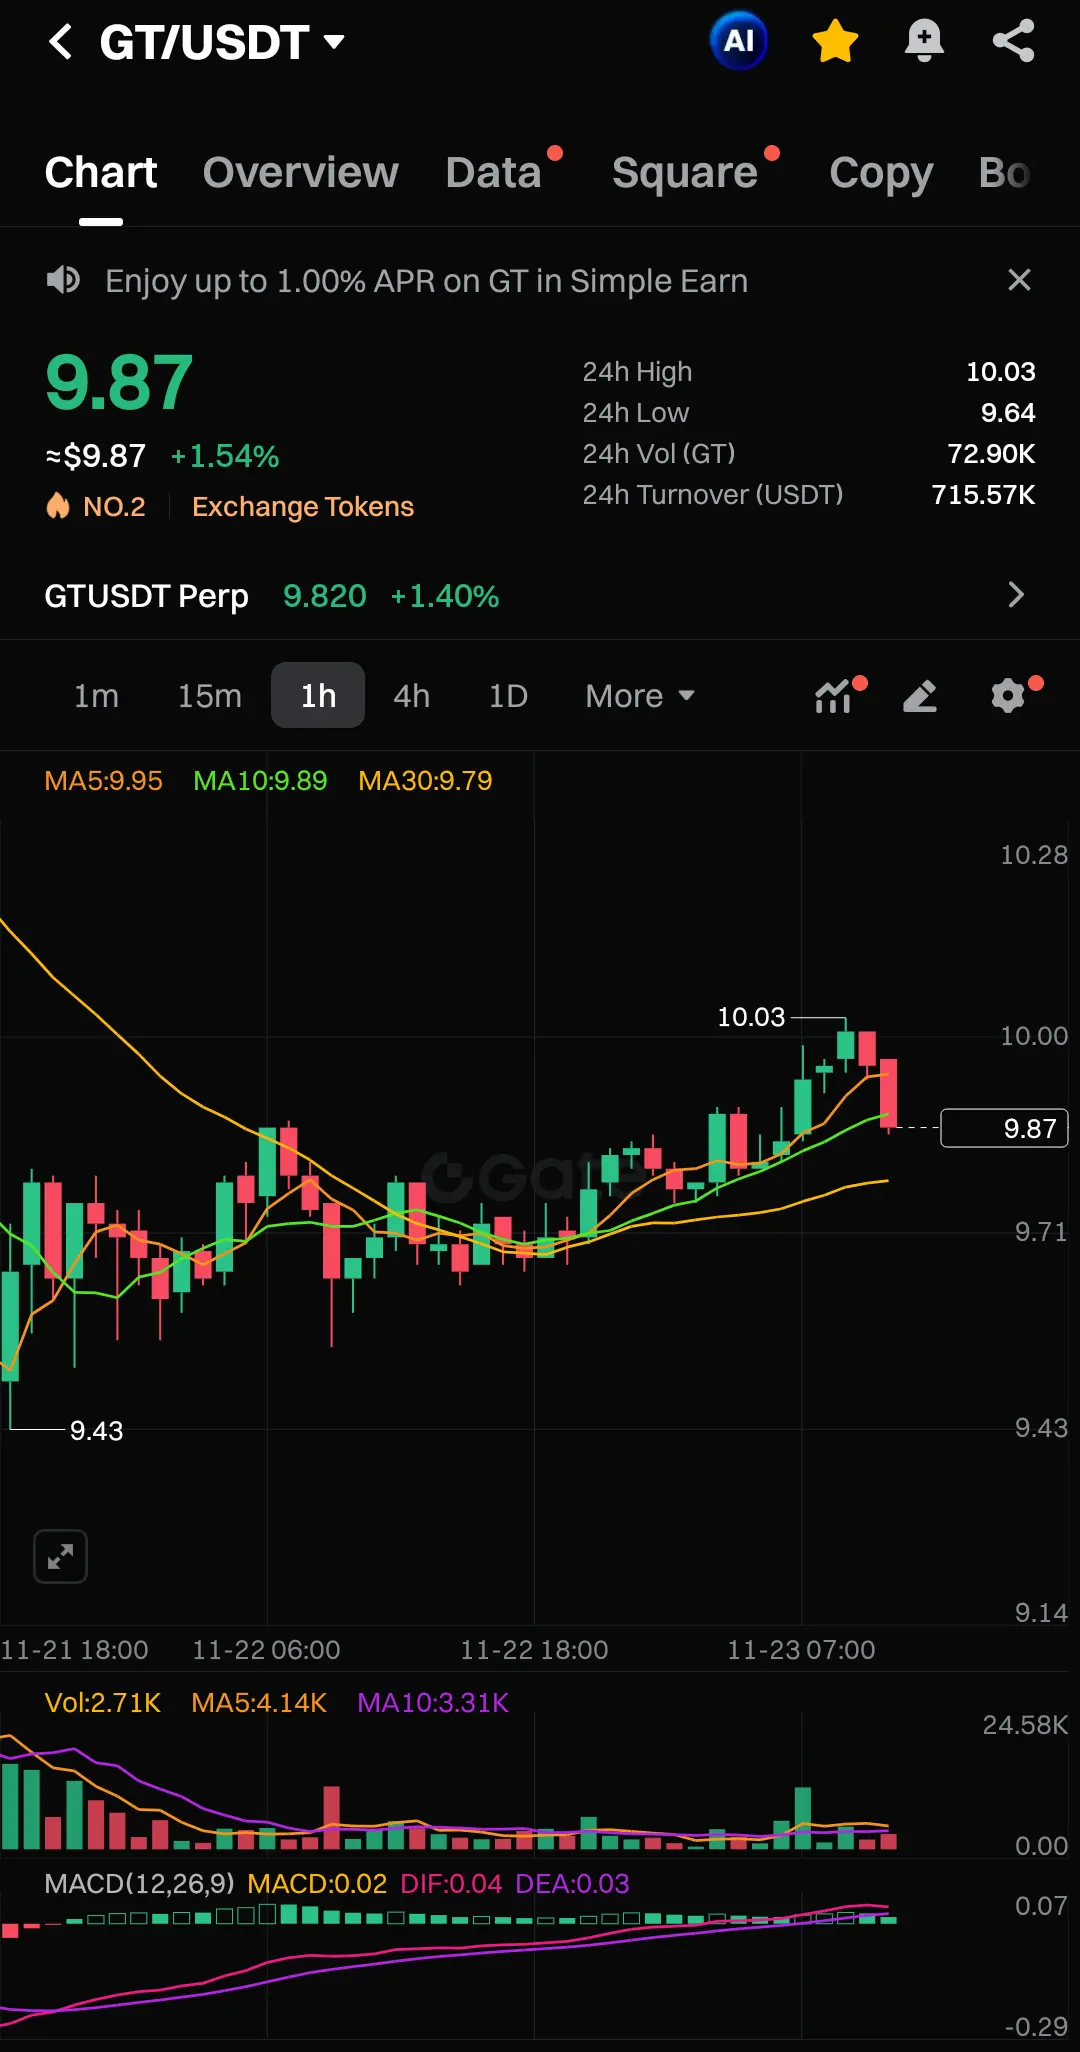The image size is (1080, 2052).
Task: Tap the back arrow icon
Action: click(61, 42)
